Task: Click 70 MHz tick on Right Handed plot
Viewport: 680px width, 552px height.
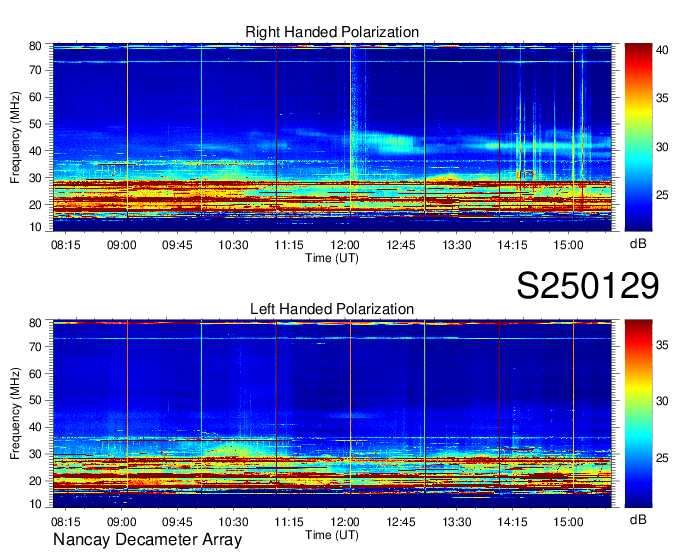Action: point(35,70)
